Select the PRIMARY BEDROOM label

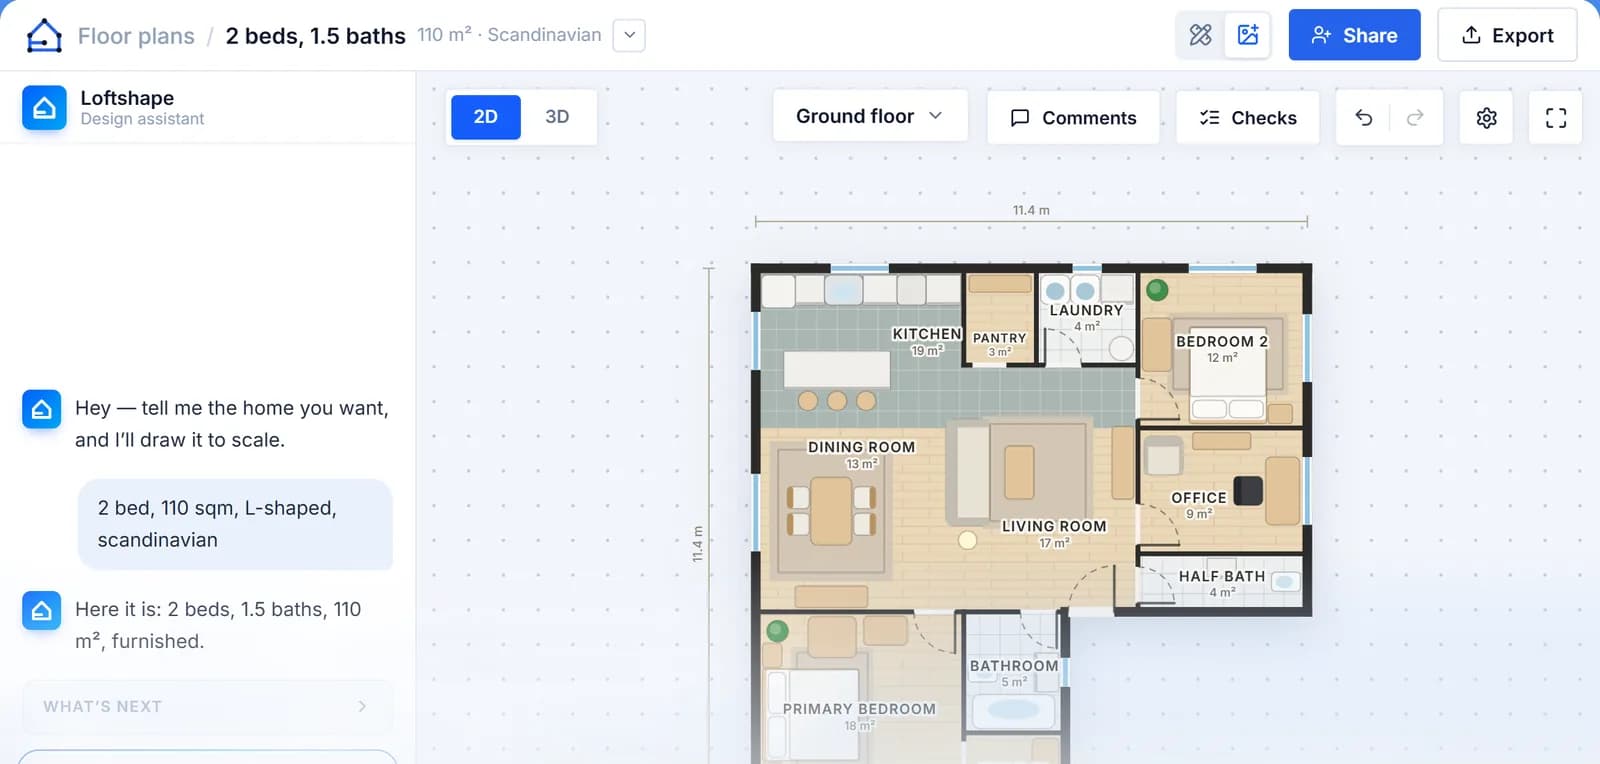click(859, 709)
